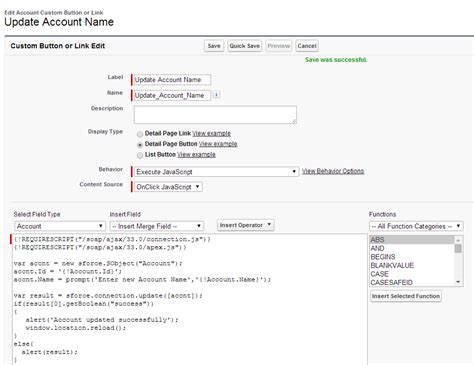Click the functions list scrollbar thumb

[x=458, y=248]
